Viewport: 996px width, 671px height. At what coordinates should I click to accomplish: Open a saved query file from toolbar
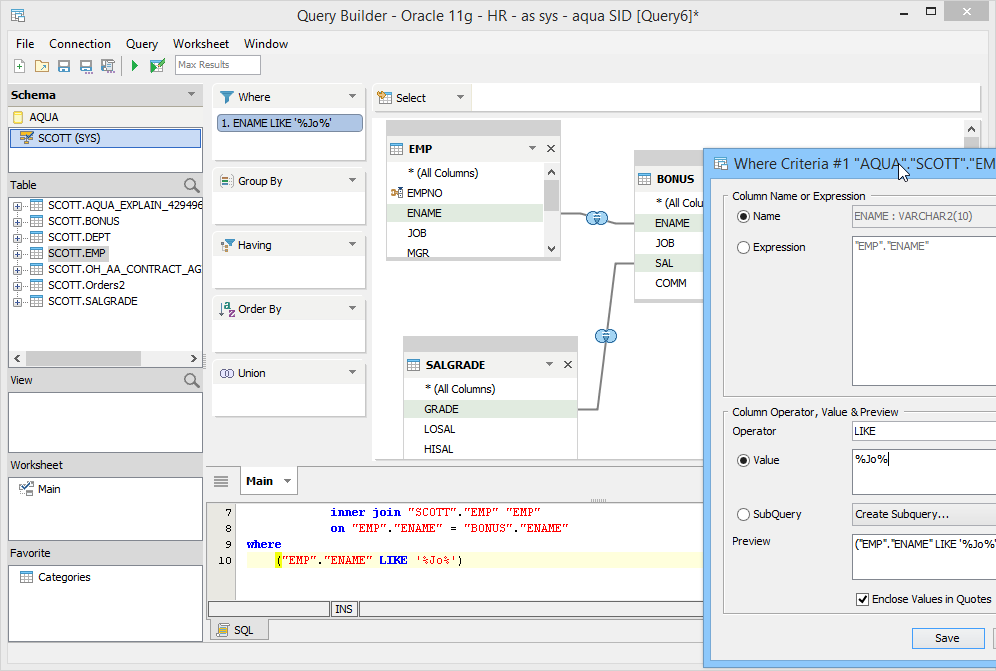pyautogui.click(x=42, y=65)
